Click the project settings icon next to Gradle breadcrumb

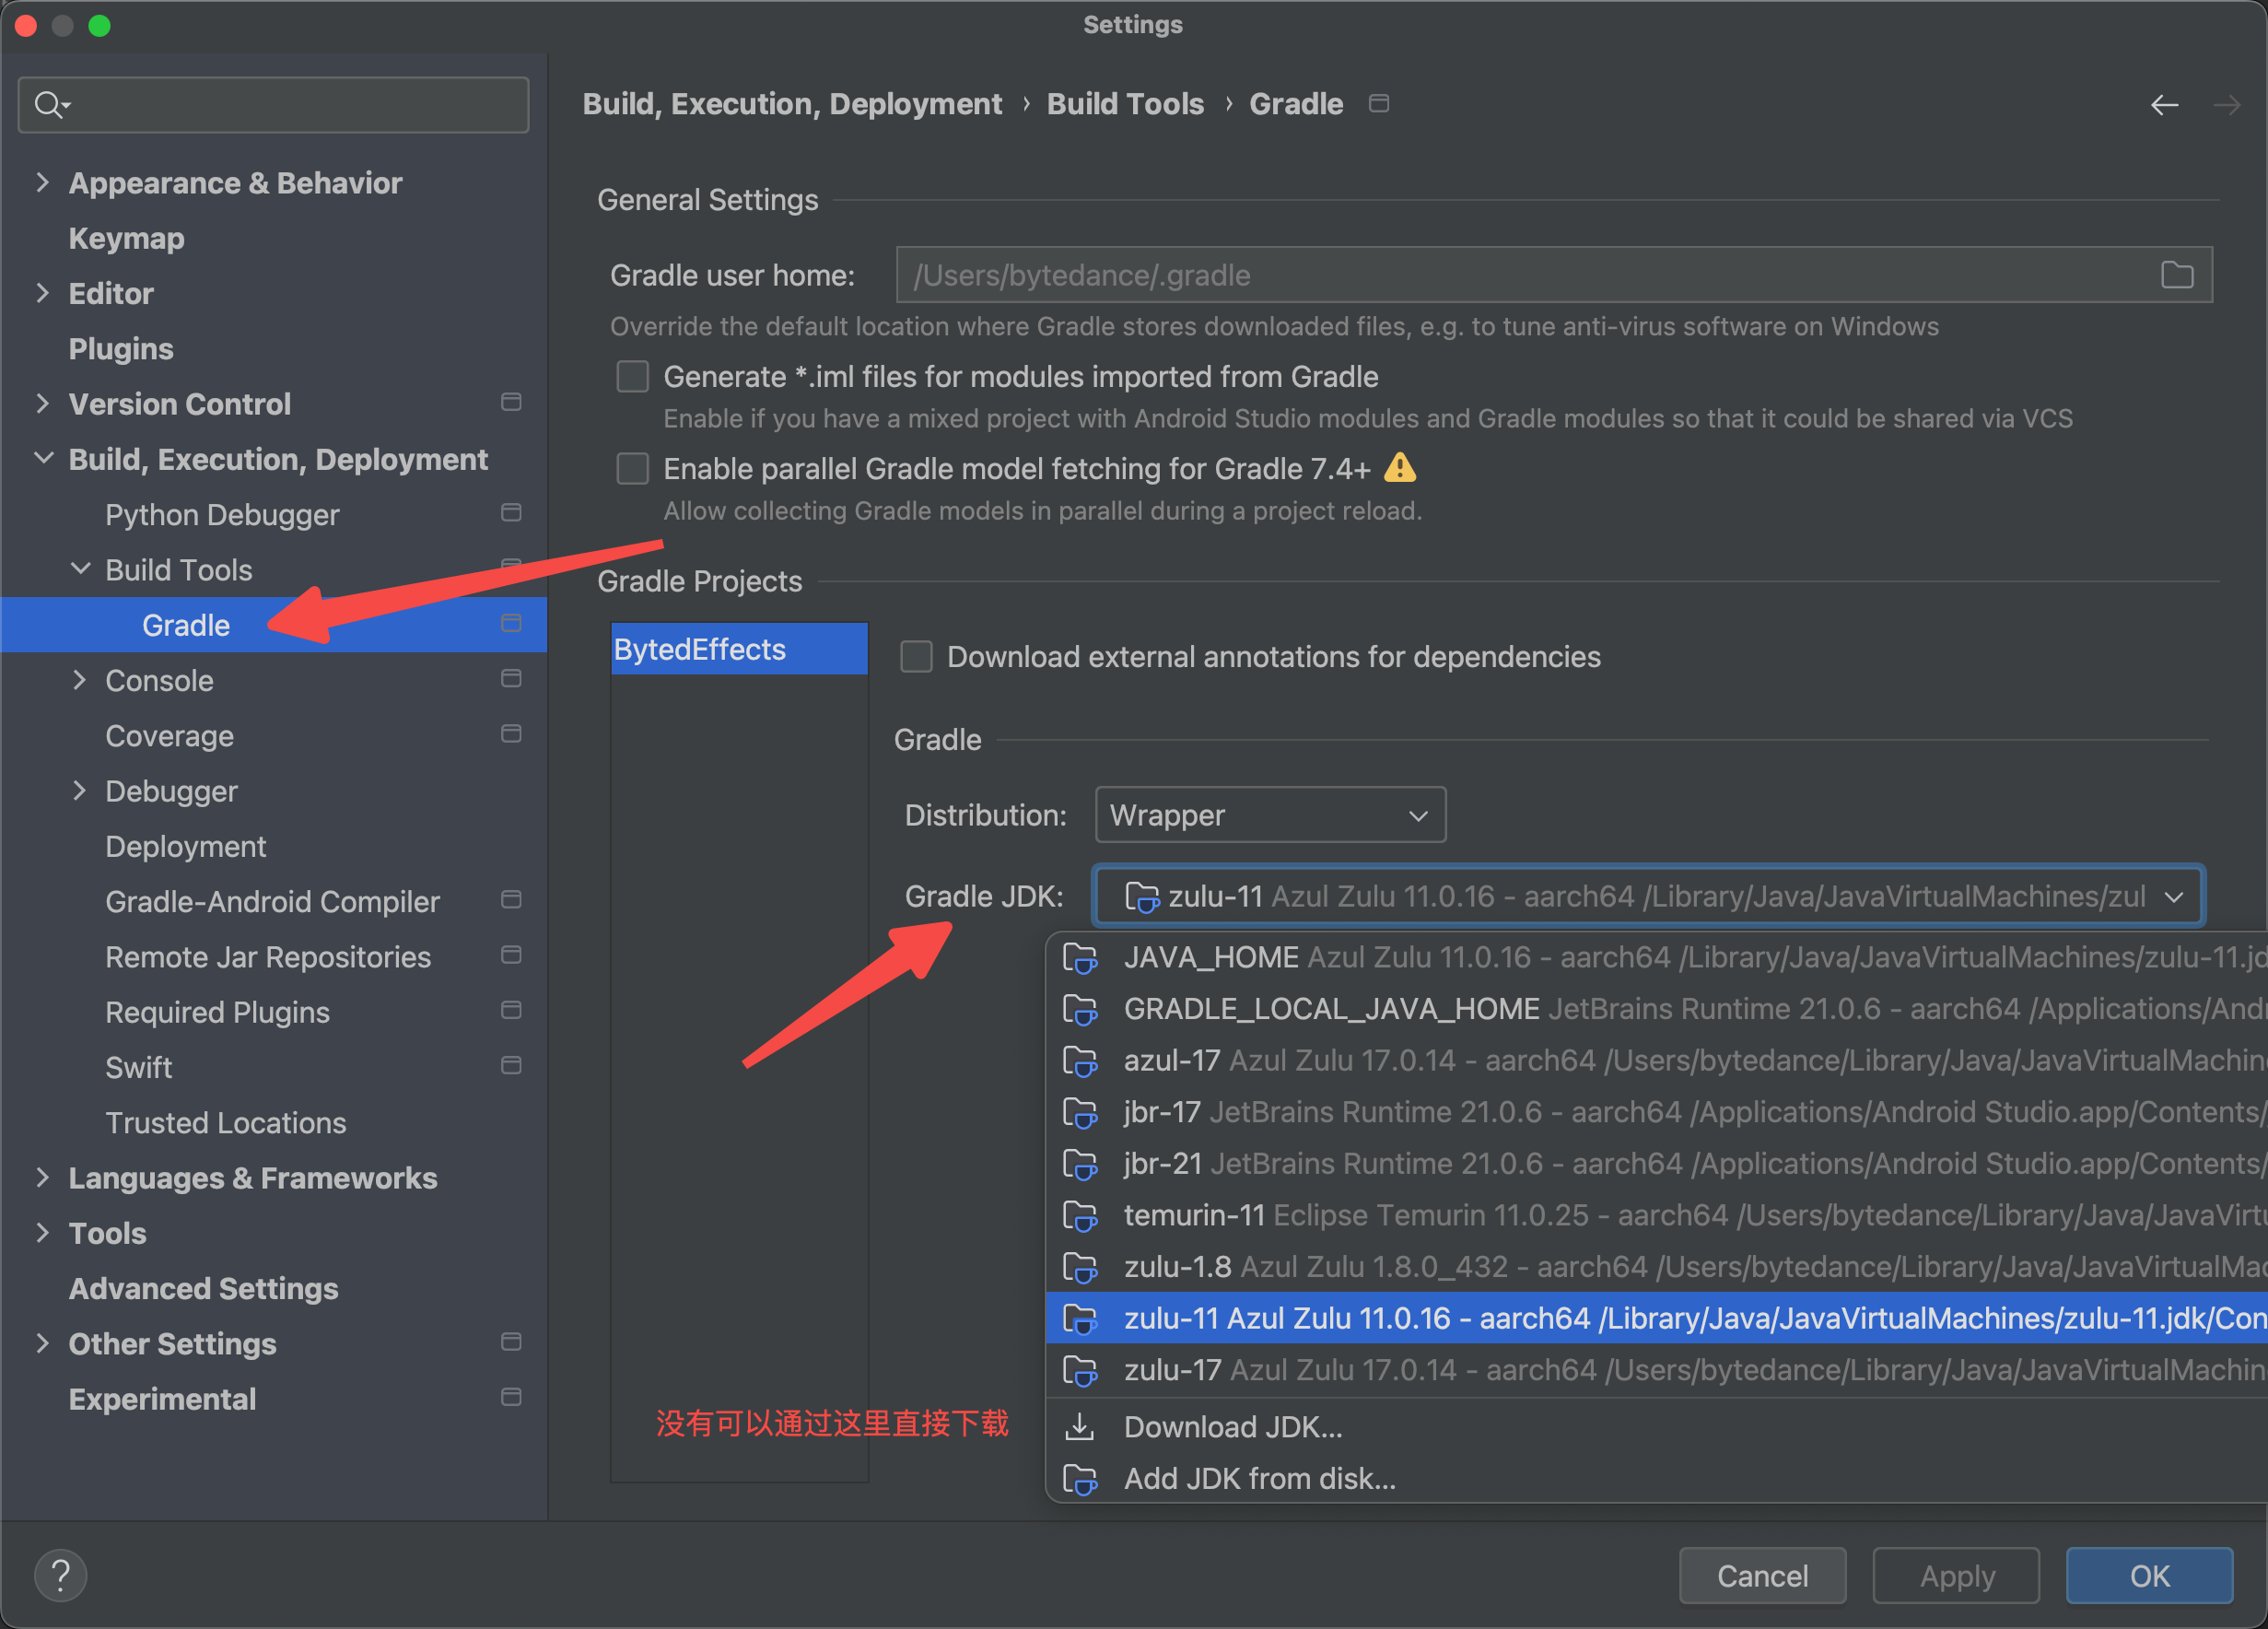click(1379, 104)
